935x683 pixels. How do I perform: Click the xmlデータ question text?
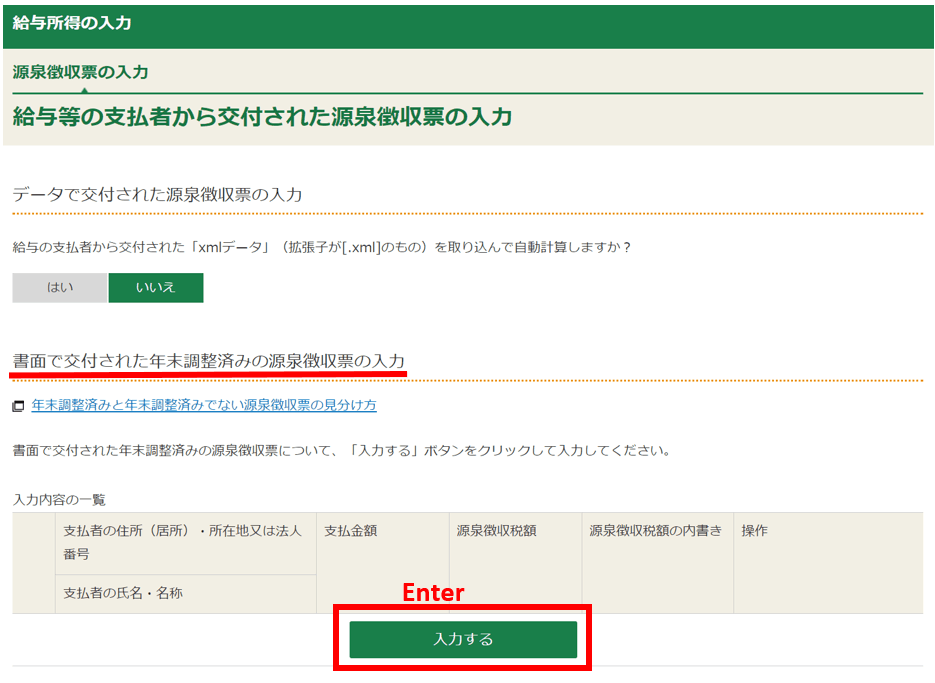coord(322,247)
